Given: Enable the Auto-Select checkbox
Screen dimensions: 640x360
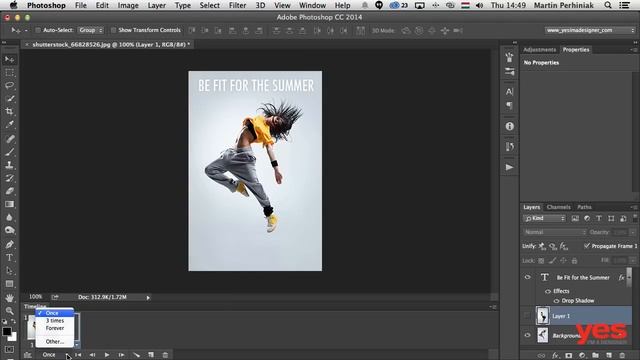Looking at the screenshot, I should point(38,30).
